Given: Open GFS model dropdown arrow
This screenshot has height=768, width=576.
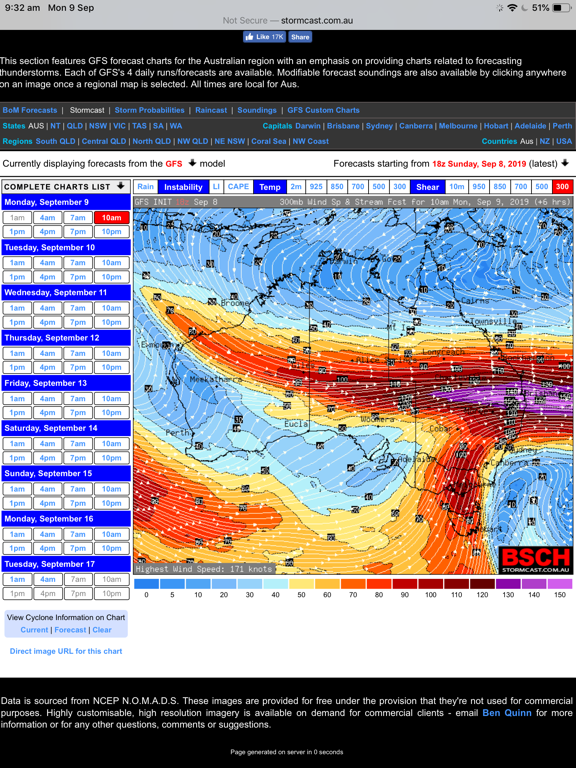Looking at the screenshot, I should tap(192, 163).
